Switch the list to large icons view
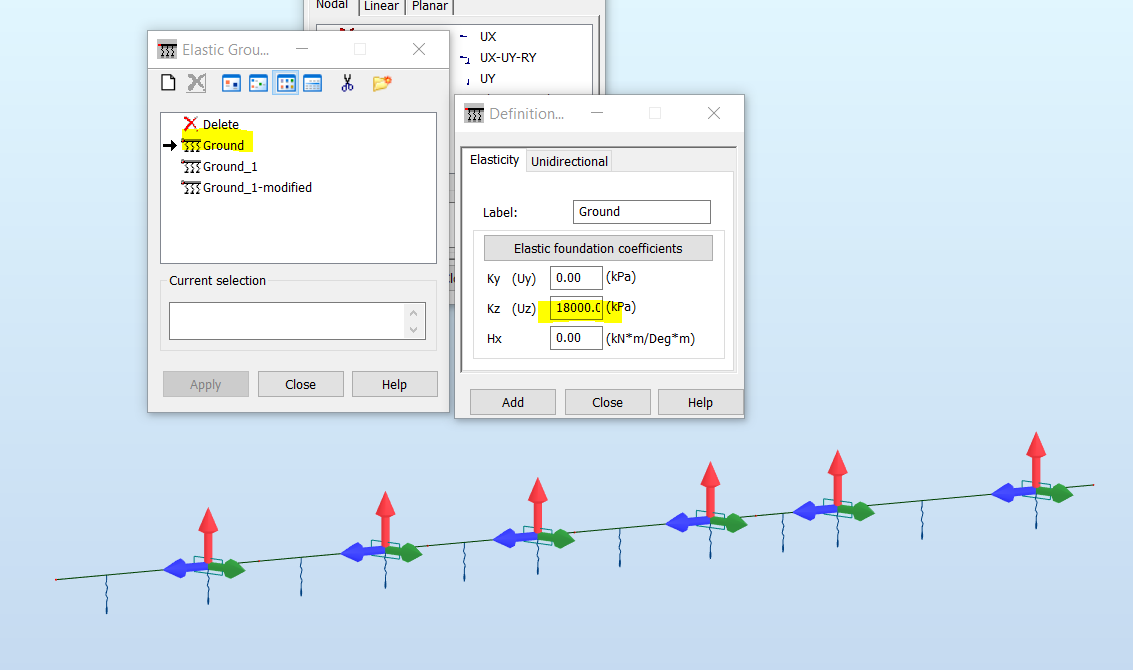The width and height of the screenshot is (1133, 670). click(230, 82)
